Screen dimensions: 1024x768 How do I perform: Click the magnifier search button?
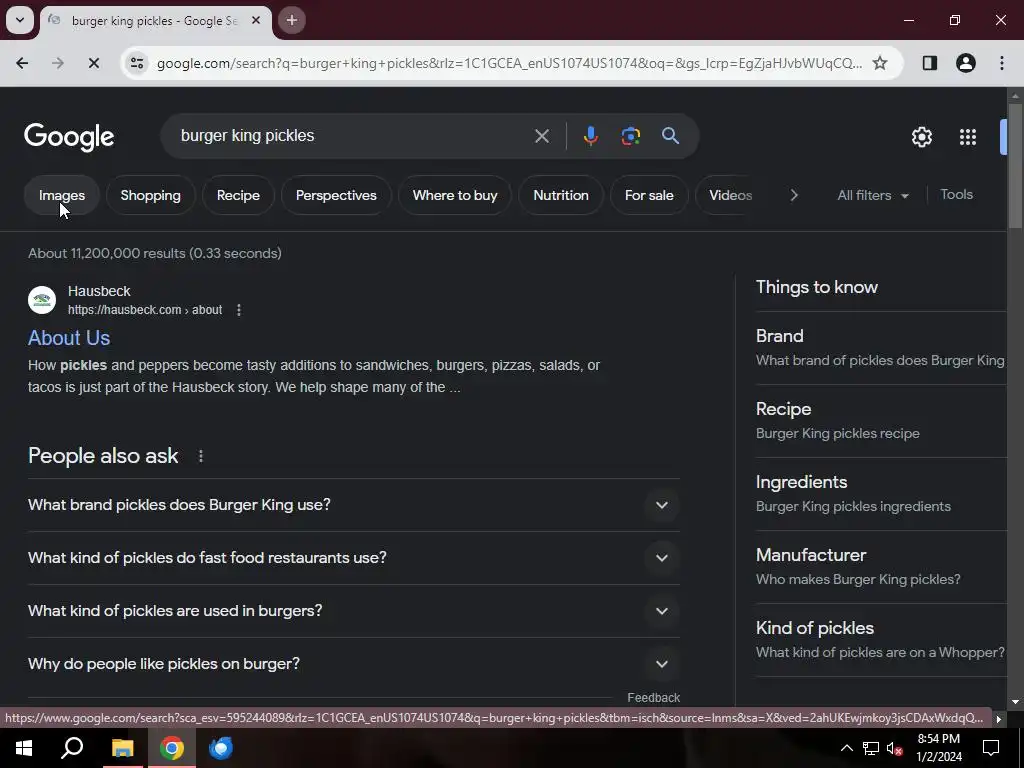[x=670, y=136]
